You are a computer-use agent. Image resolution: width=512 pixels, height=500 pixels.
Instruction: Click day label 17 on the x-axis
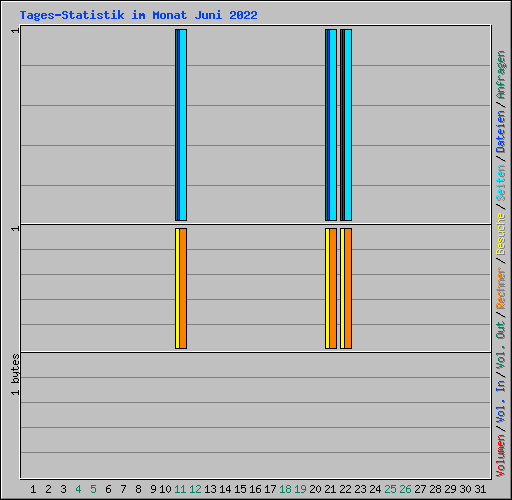(270, 489)
